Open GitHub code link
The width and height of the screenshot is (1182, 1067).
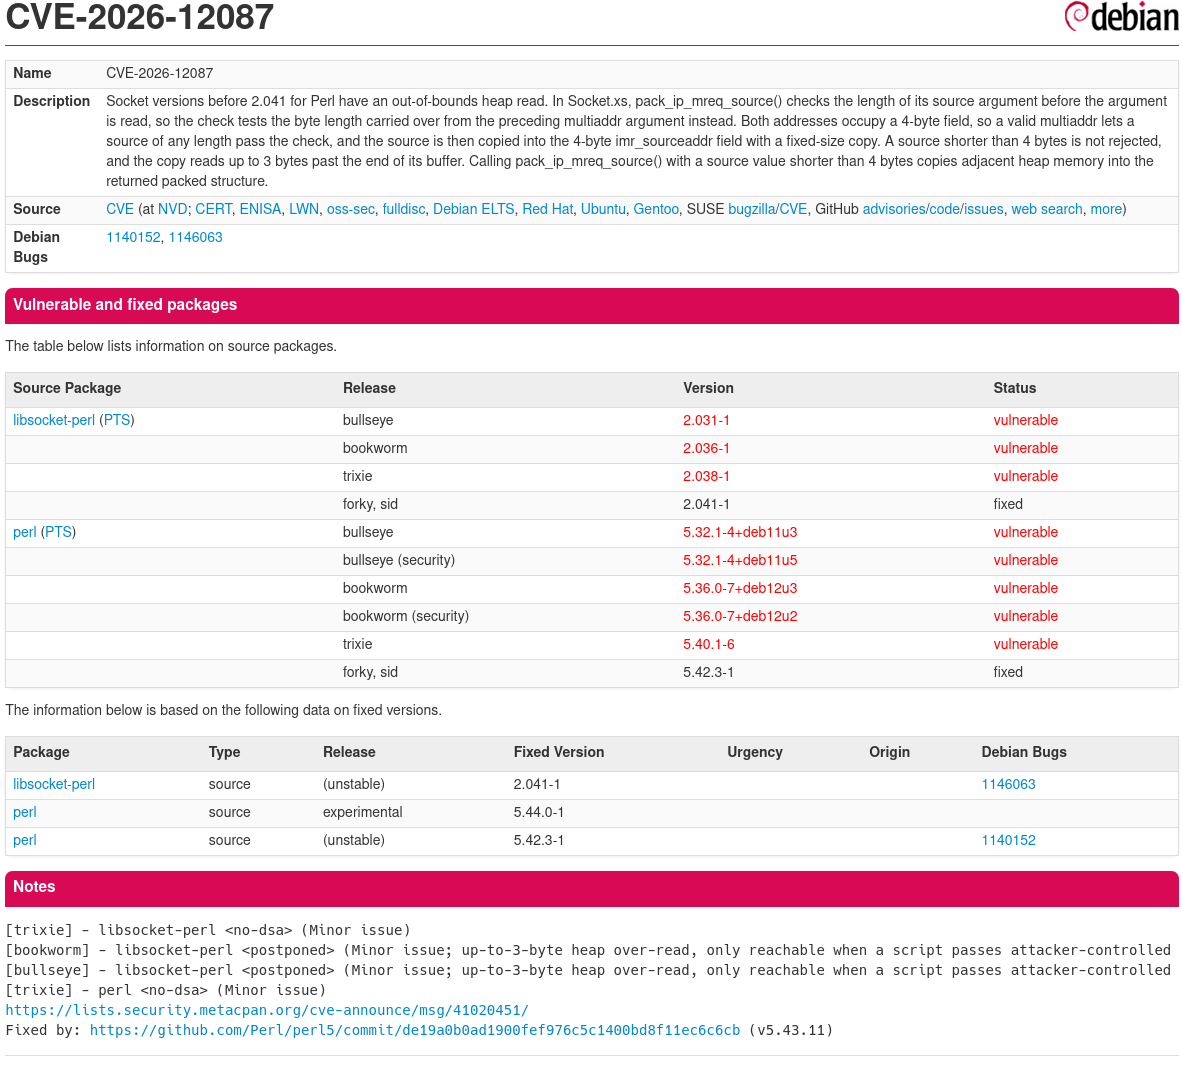tap(944, 209)
